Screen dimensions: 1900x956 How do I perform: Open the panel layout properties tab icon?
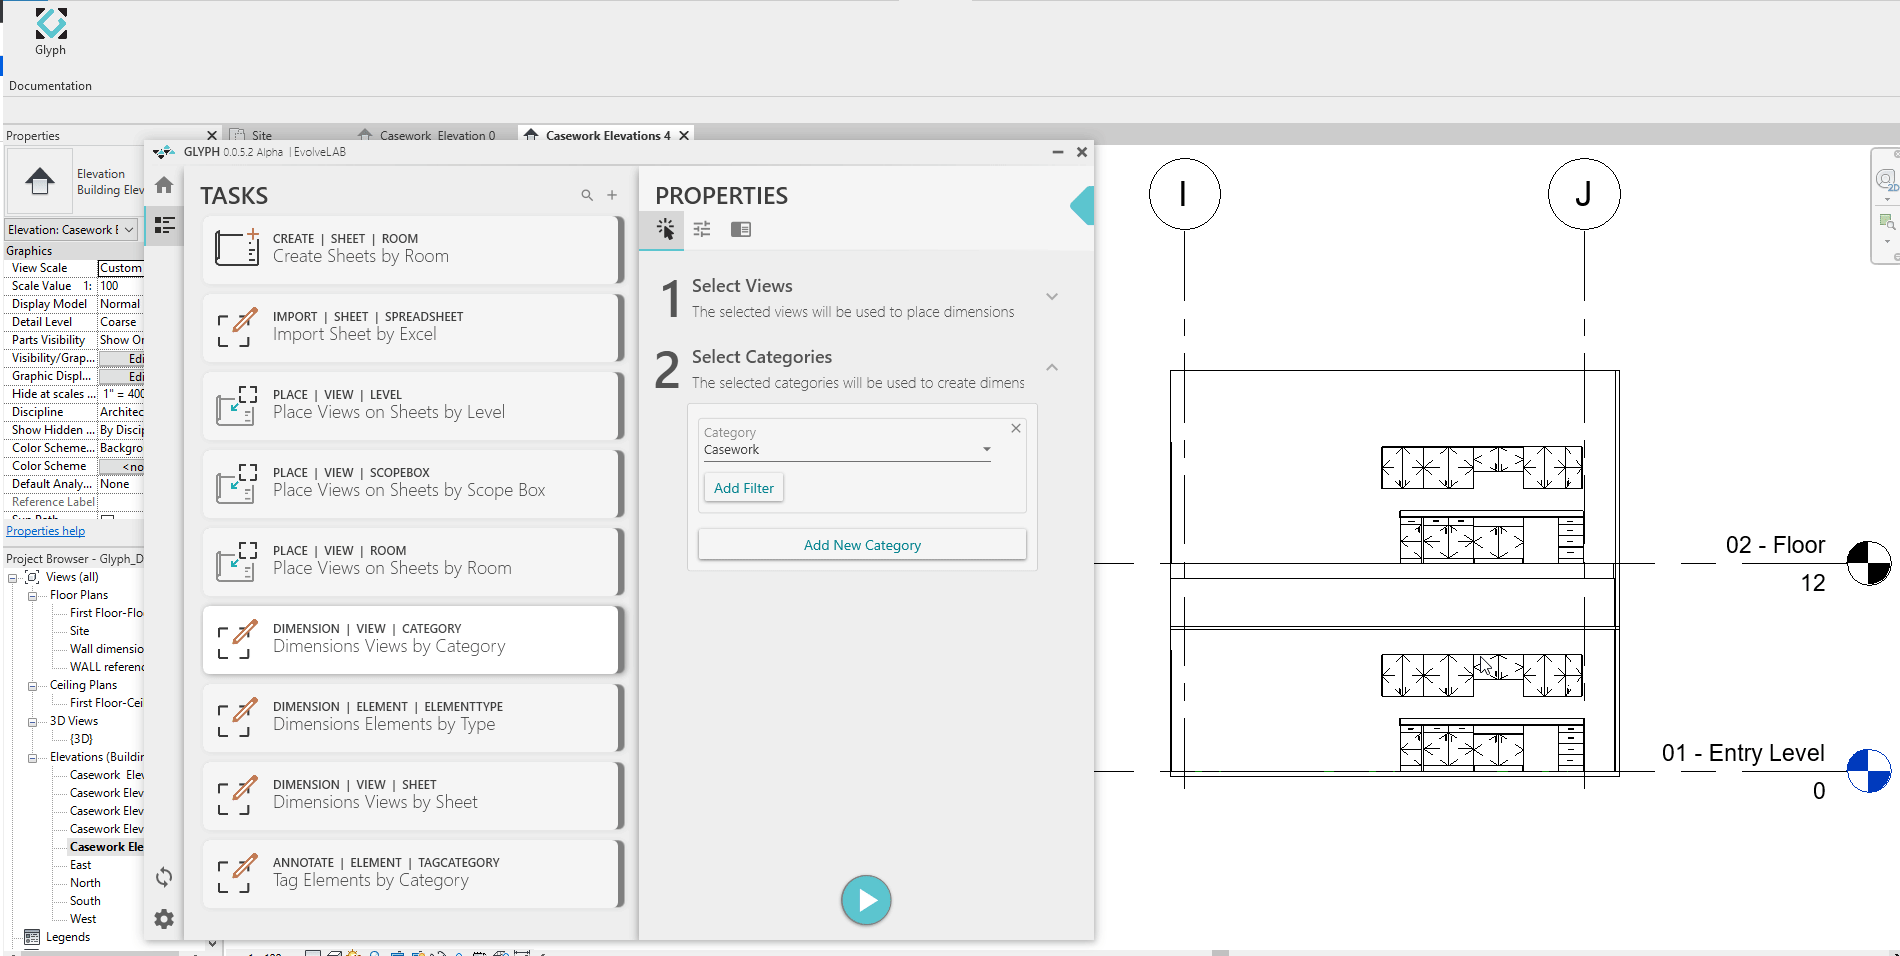(741, 229)
